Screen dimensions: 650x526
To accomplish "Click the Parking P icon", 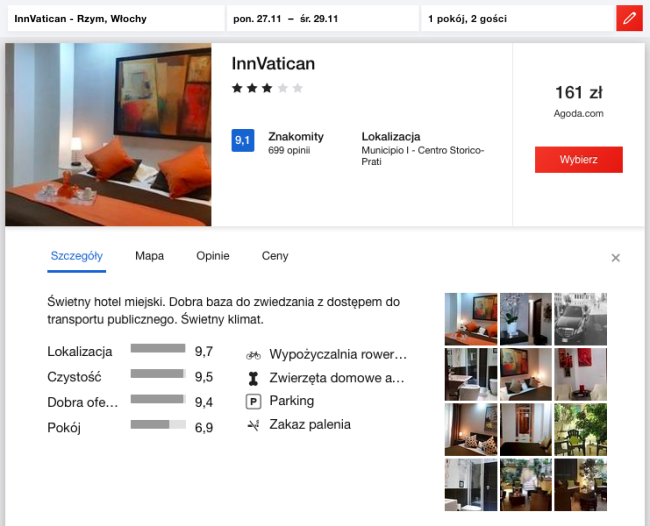I will pyautogui.click(x=253, y=401).
